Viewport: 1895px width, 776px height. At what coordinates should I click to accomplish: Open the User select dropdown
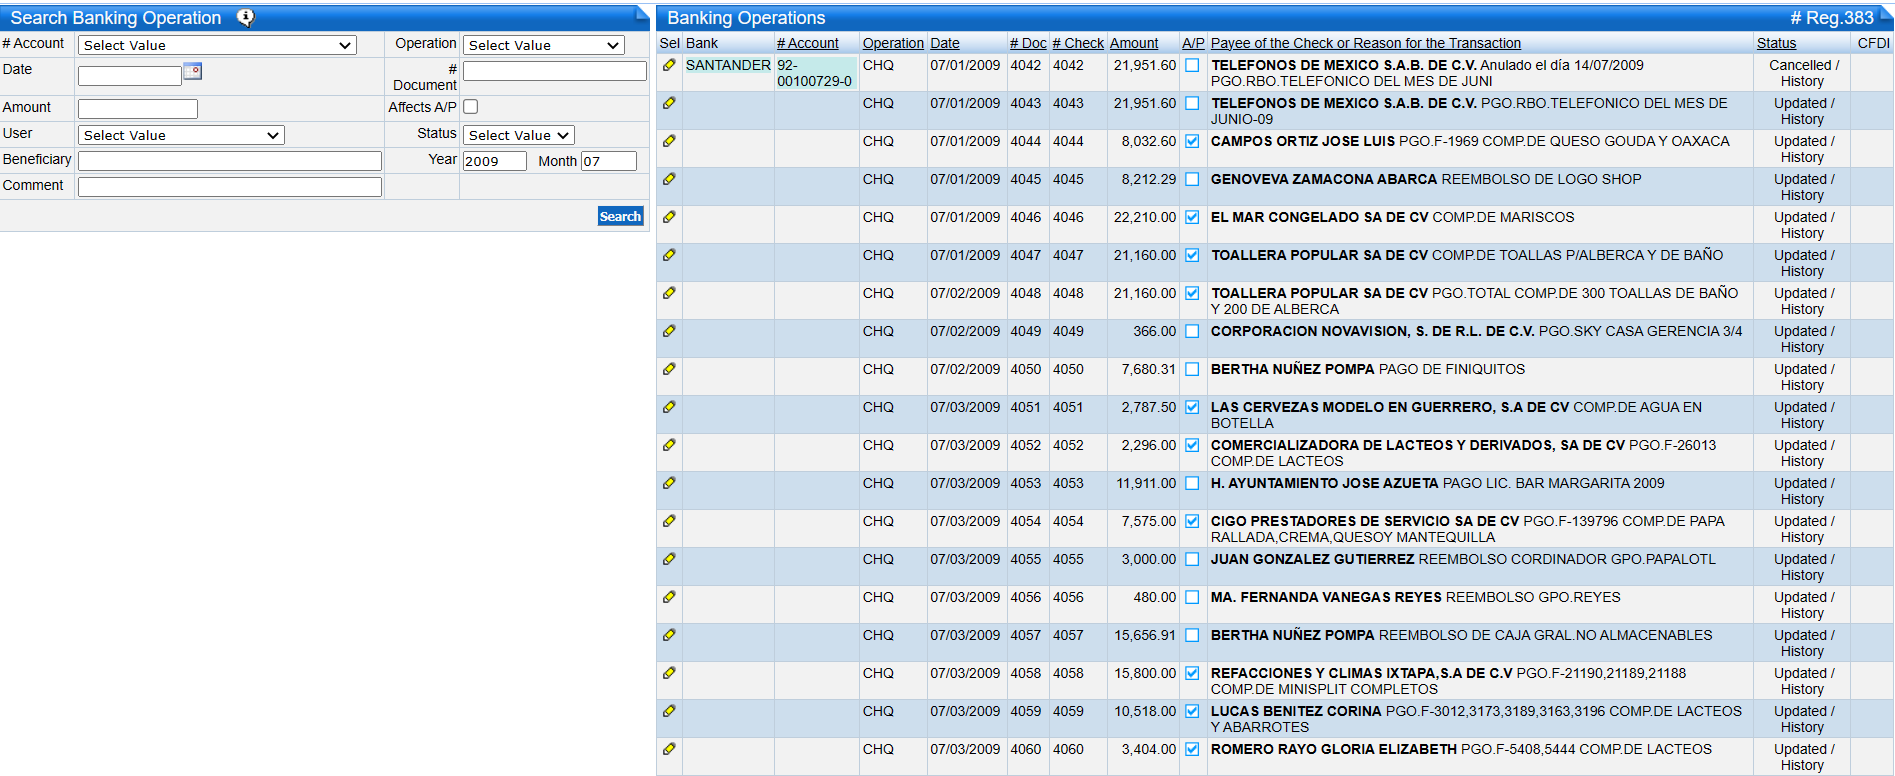(181, 135)
